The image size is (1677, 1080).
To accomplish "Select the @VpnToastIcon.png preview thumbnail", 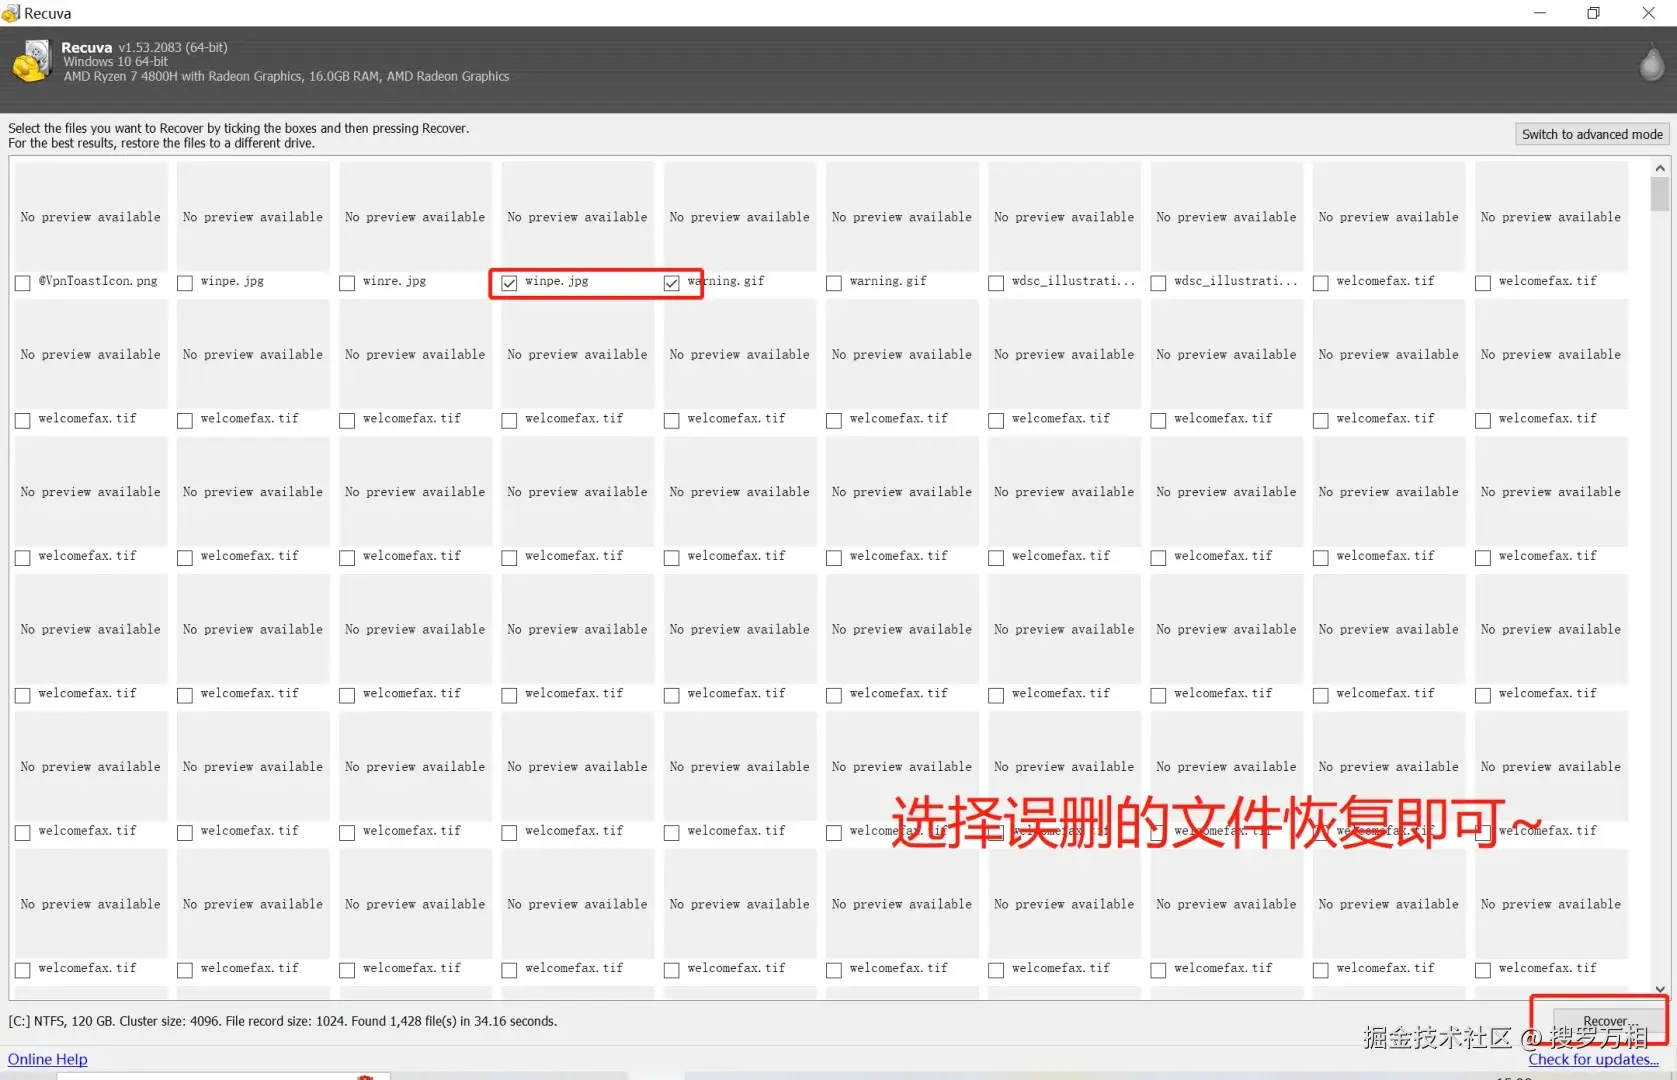I will click(x=91, y=216).
